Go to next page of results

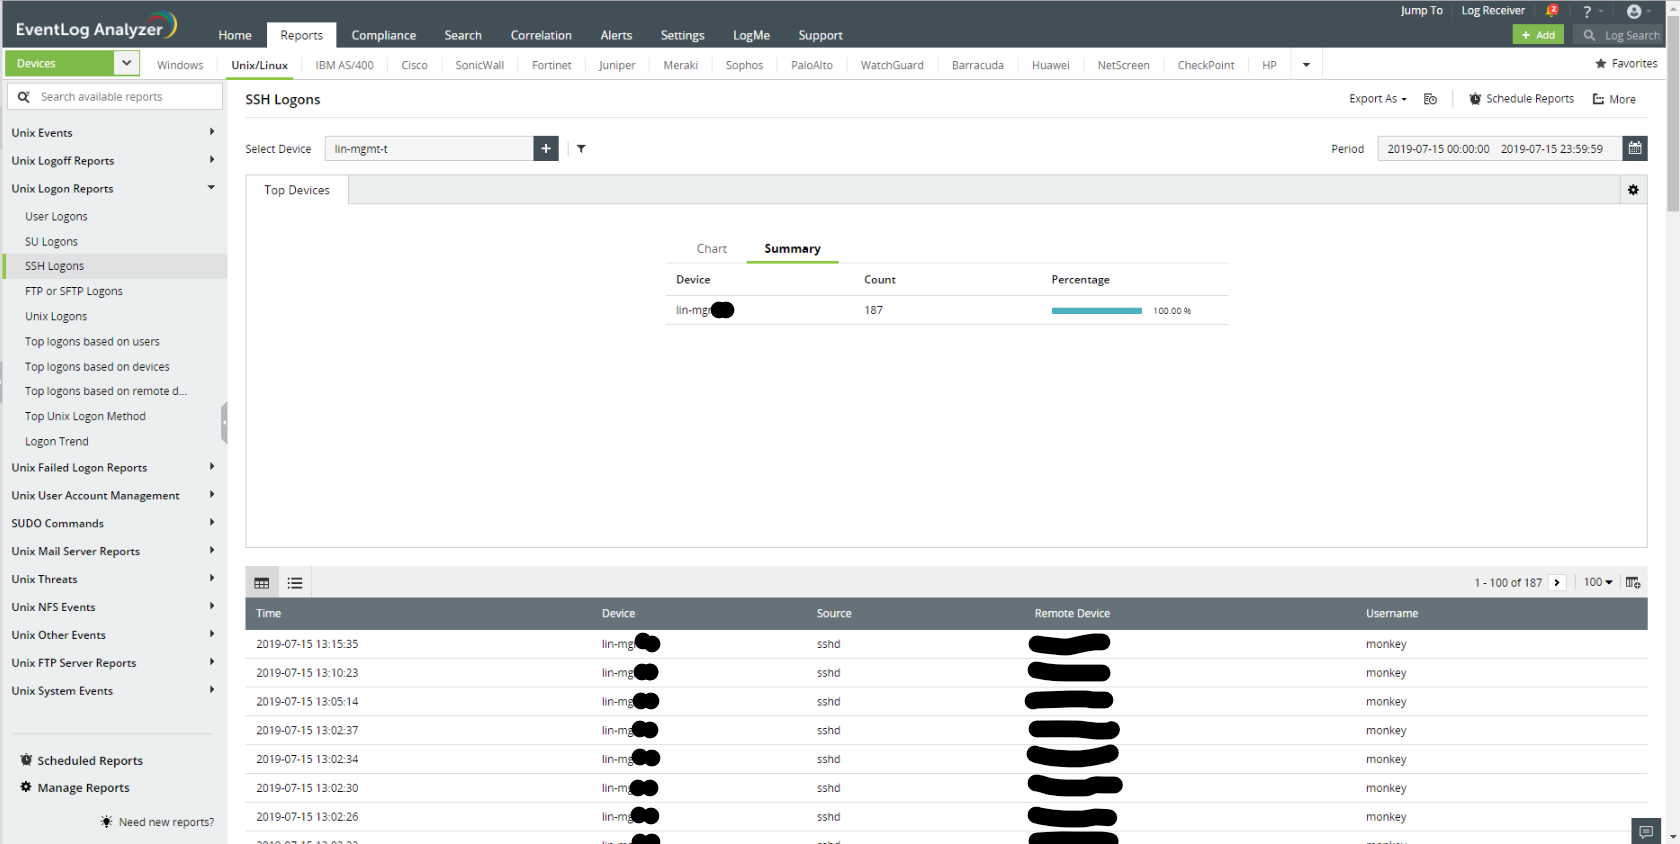pyautogui.click(x=1557, y=583)
